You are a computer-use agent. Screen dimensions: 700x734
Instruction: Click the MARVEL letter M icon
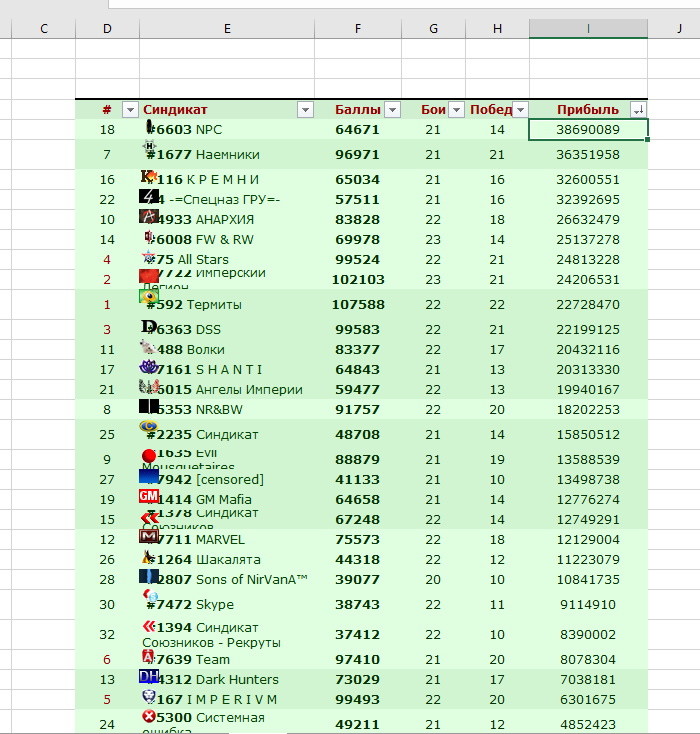pyautogui.click(x=149, y=536)
